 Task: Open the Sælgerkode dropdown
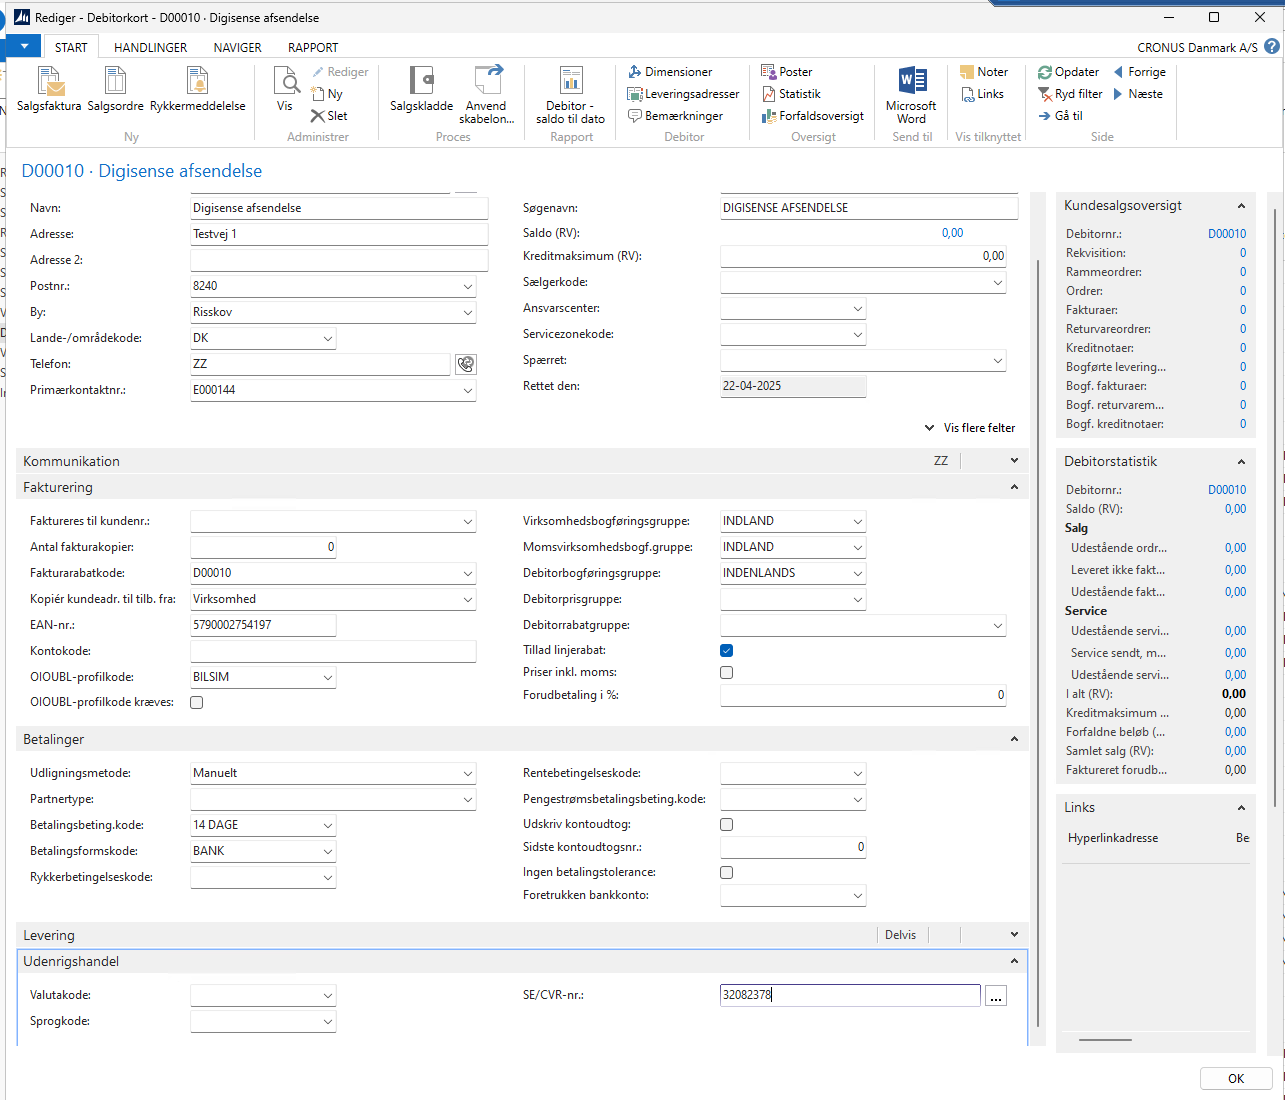997,282
